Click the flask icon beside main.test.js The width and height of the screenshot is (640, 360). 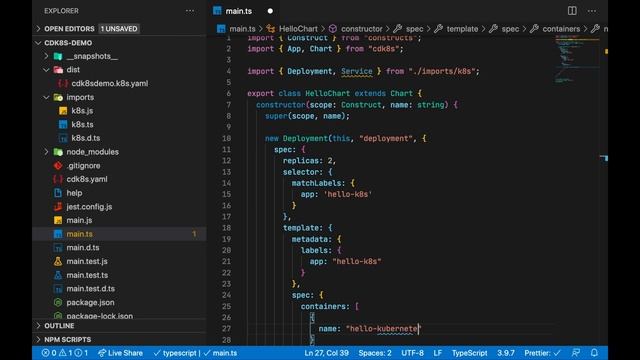coord(58,261)
